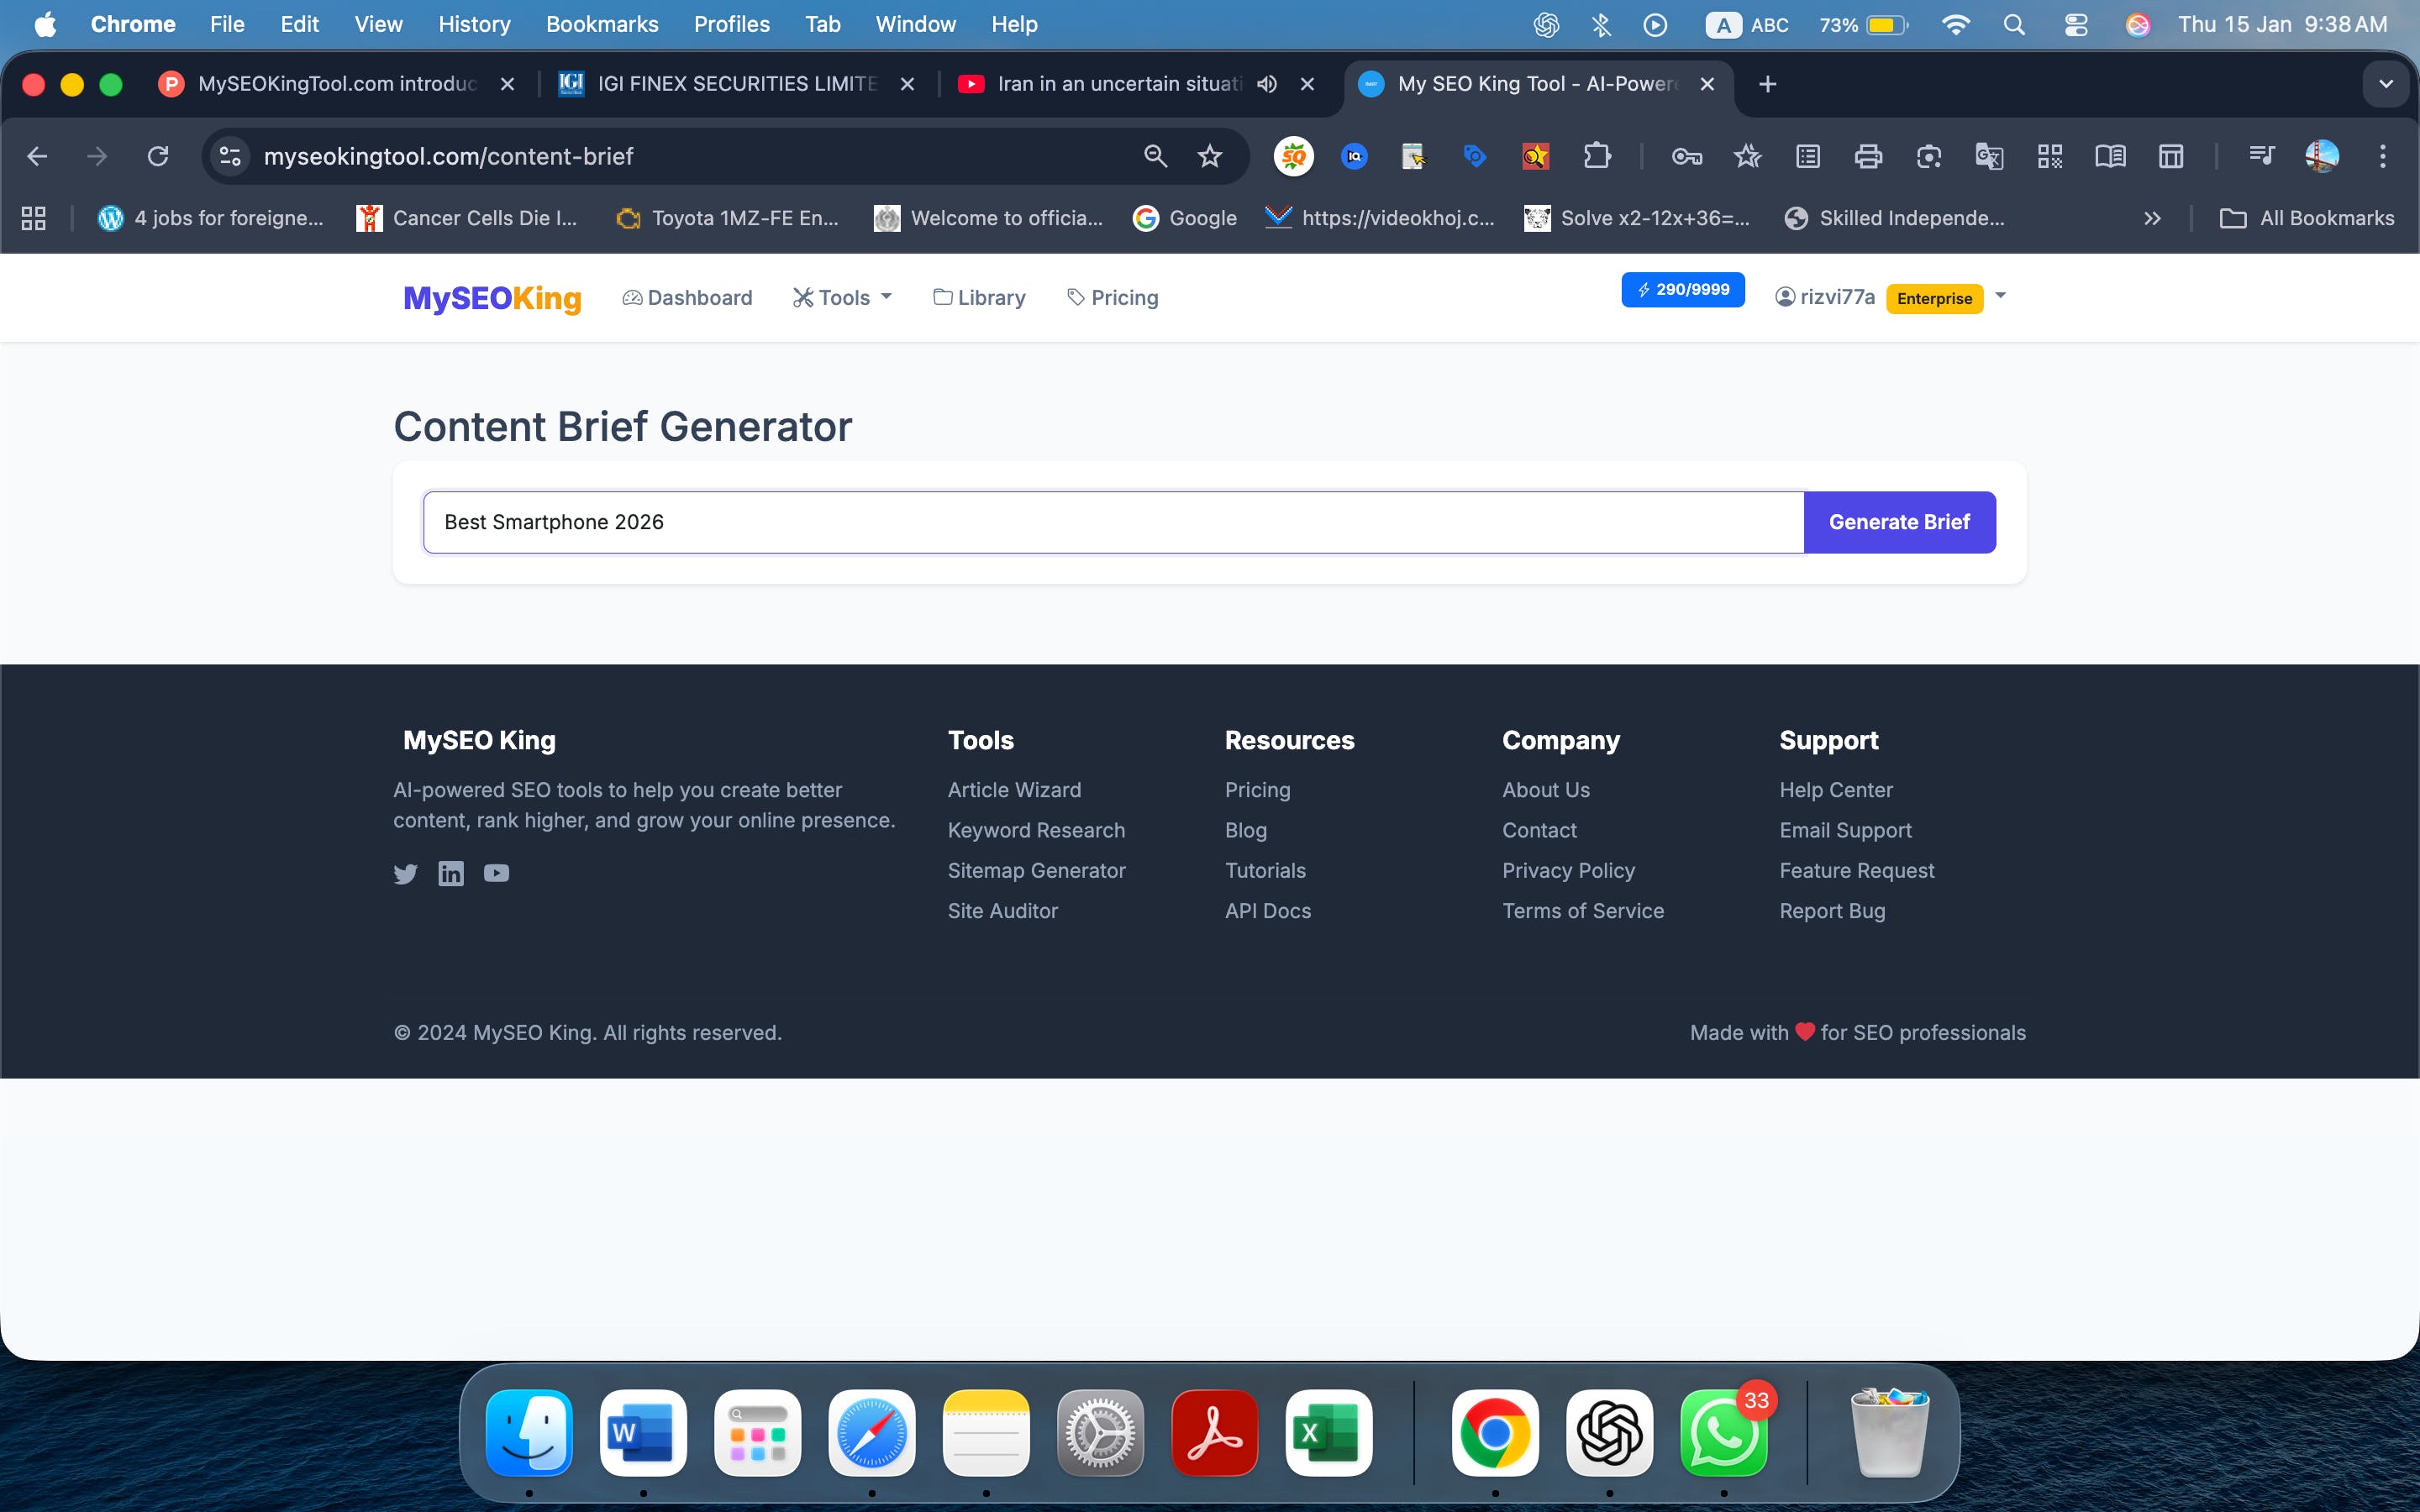Open the QR code generator extension icon
Screen dimensions: 2420x1512
tap(2049, 156)
